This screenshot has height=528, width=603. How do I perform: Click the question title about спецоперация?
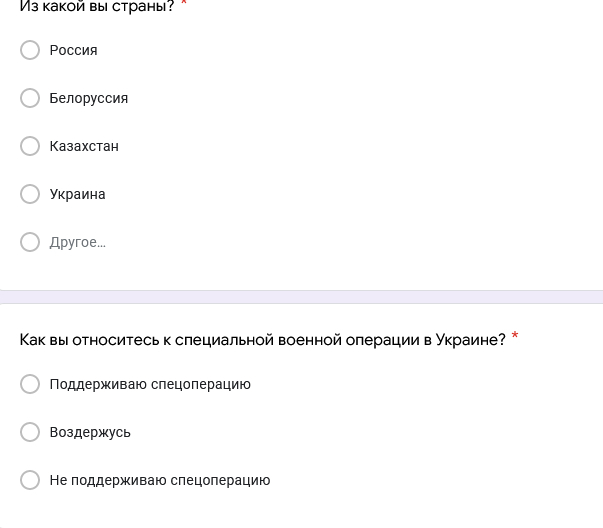262,340
